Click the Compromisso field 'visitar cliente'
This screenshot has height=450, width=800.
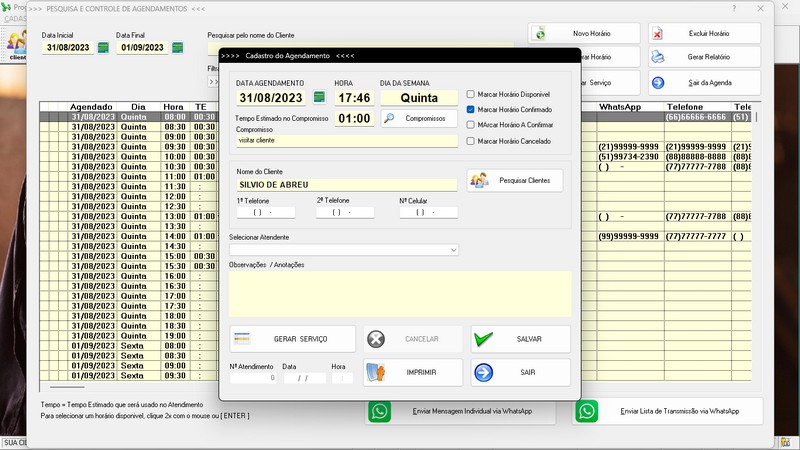pyautogui.click(x=347, y=141)
